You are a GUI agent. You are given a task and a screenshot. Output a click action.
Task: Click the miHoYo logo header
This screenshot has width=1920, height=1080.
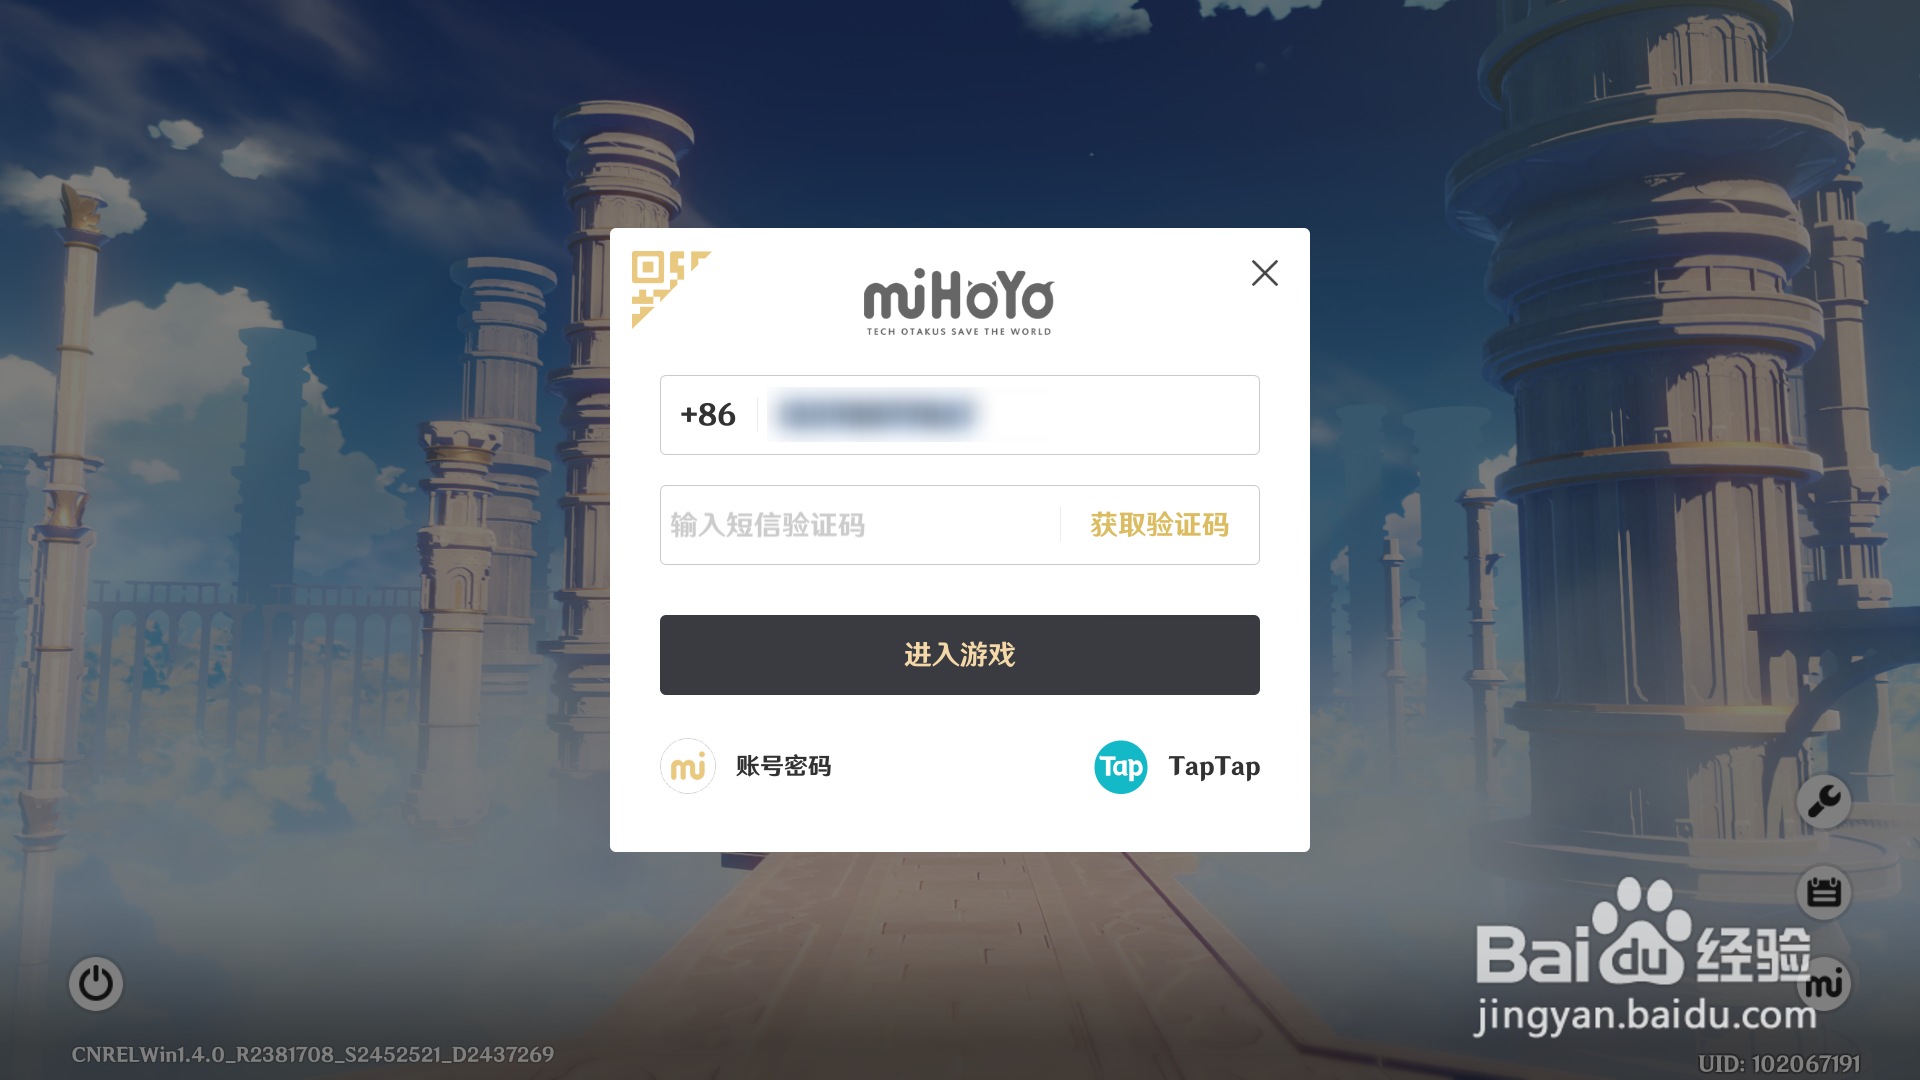(x=959, y=301)
